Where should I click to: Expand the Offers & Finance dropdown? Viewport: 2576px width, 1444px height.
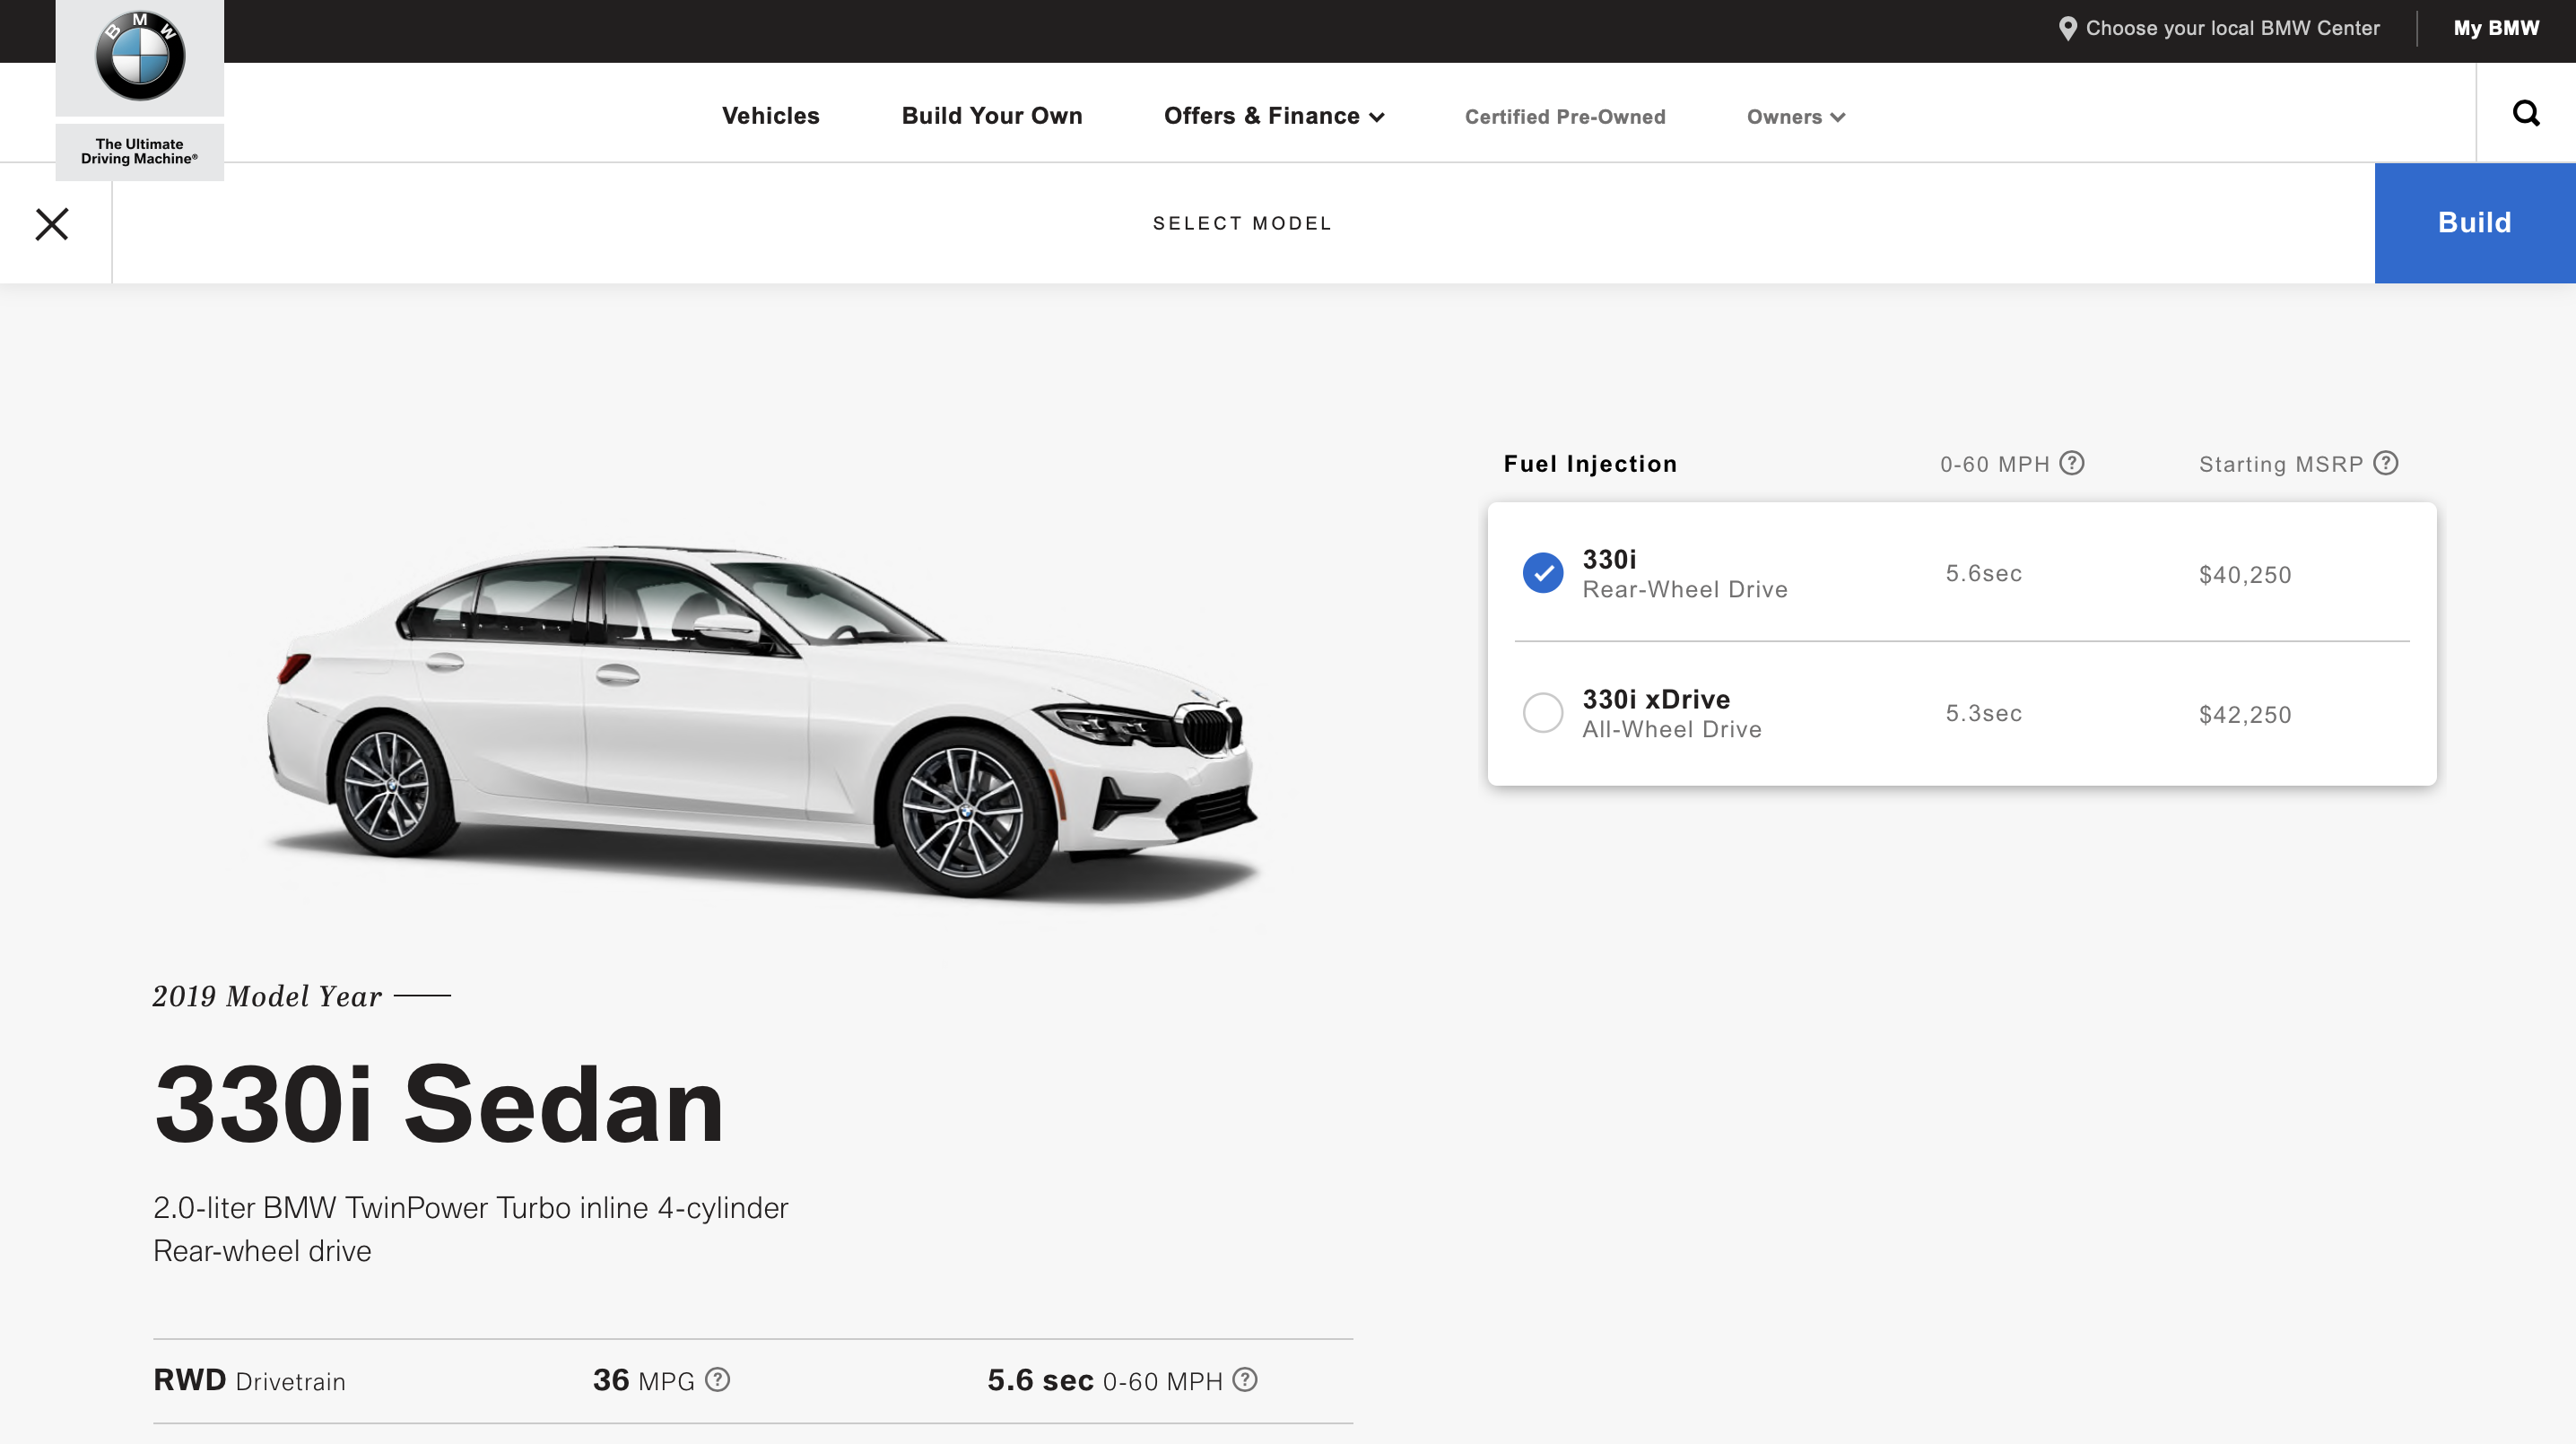tap(1274, 116)
